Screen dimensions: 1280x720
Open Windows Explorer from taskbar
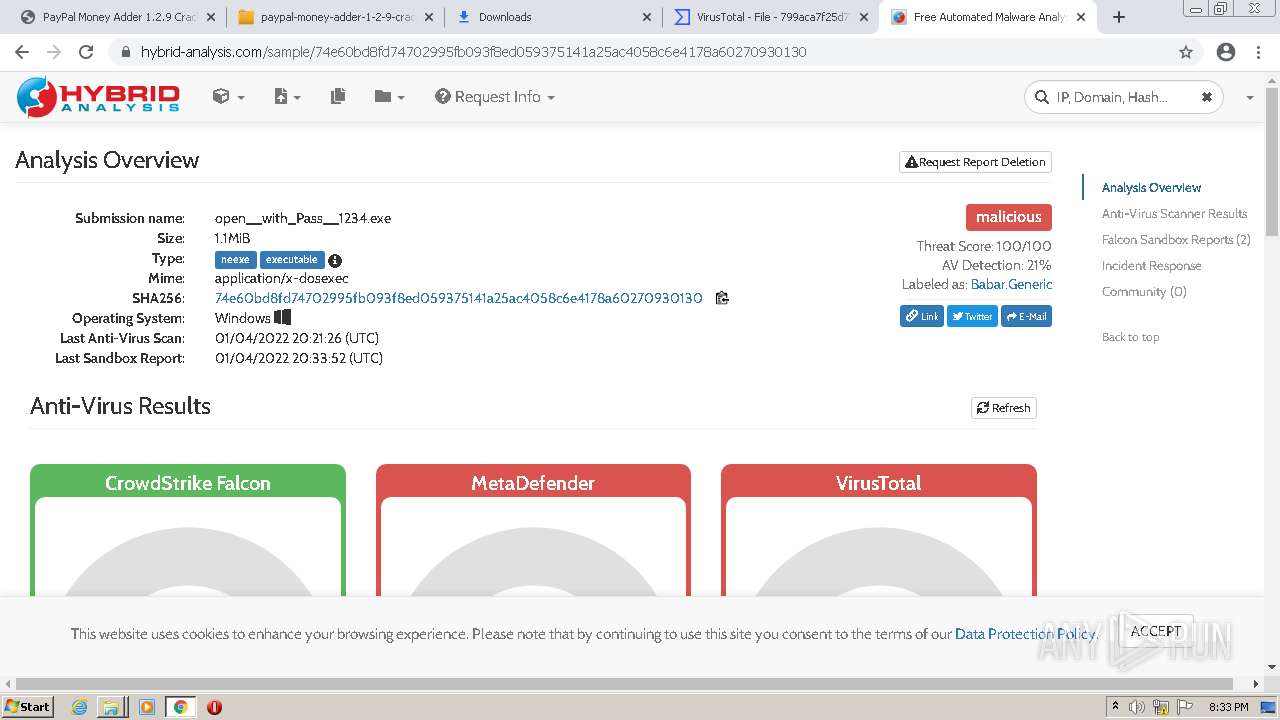coord(111,707)
